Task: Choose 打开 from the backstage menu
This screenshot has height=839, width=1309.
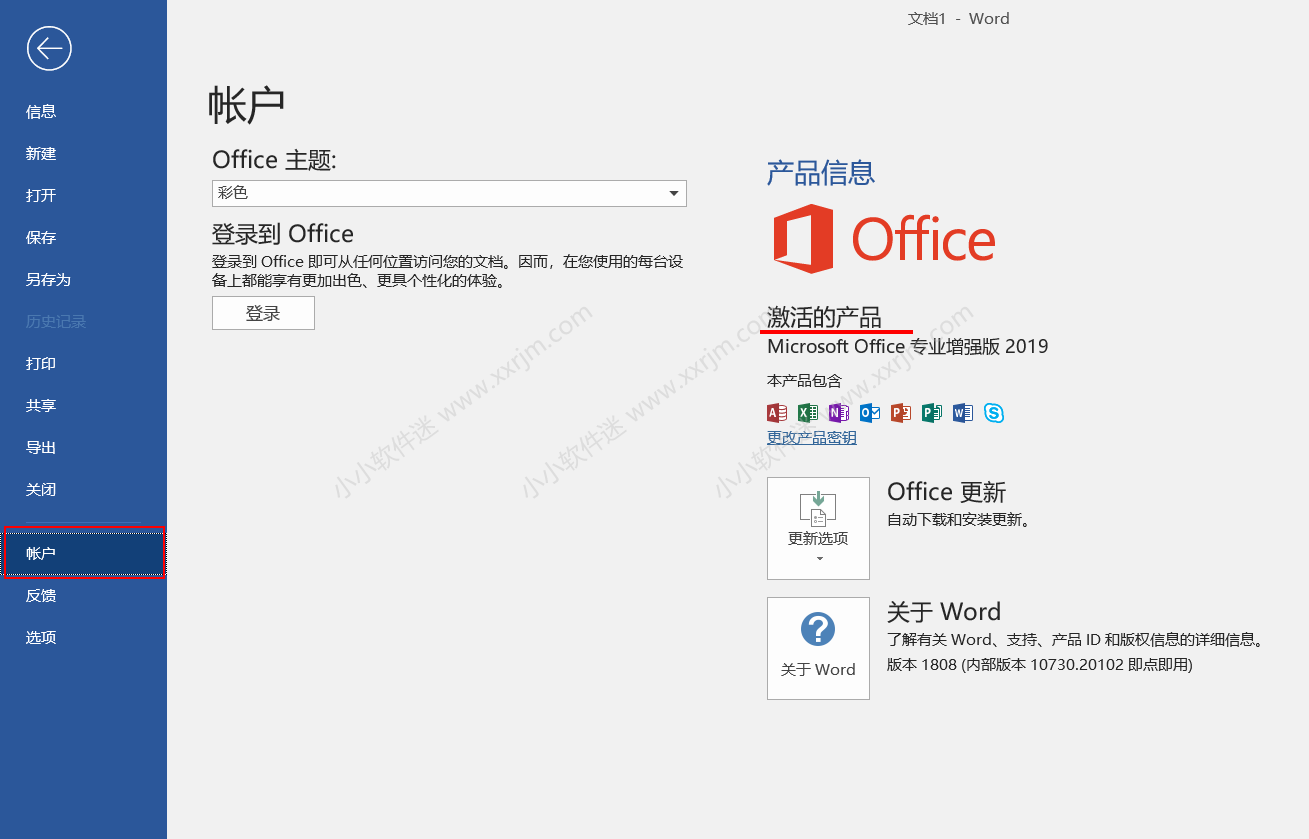Action: 83,196
